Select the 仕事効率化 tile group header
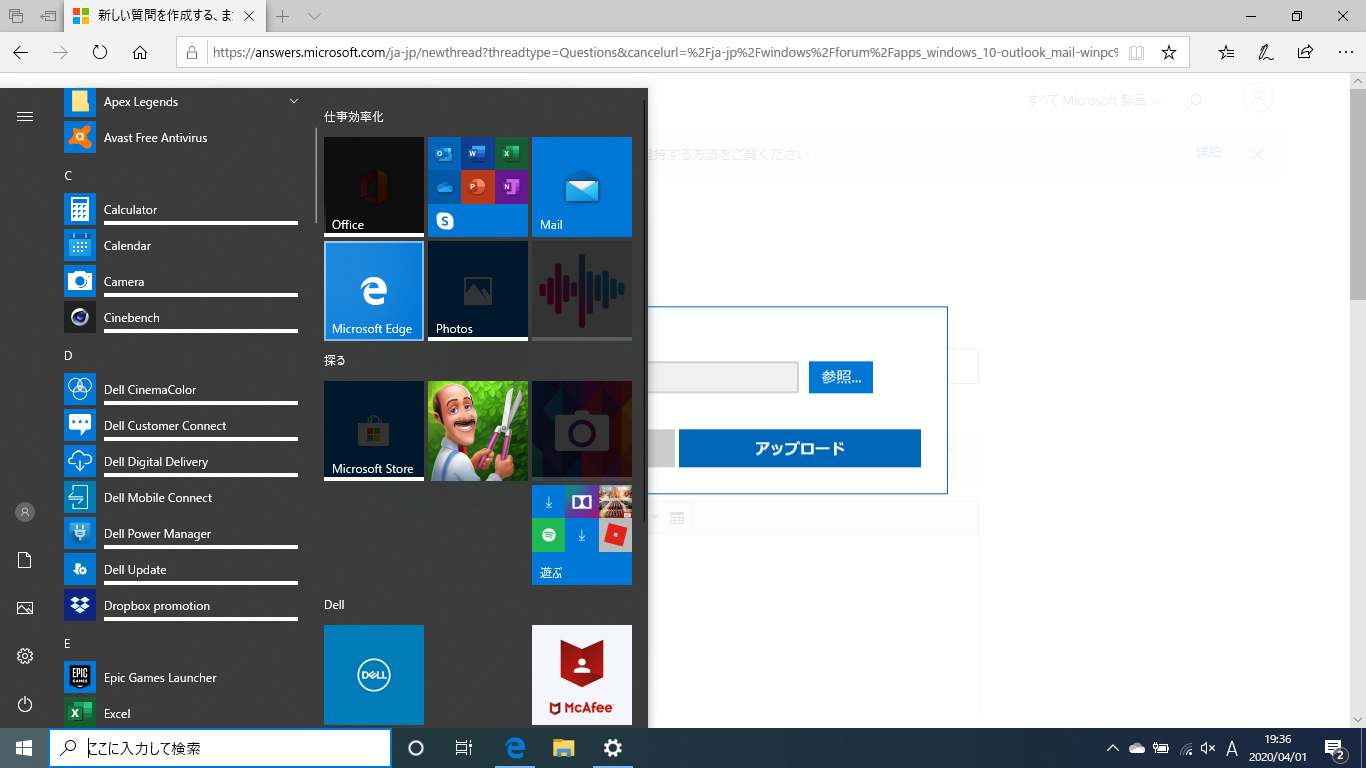Image resolution: width=1366 pixels, height=768 pixels. click(x=354, y=117)
